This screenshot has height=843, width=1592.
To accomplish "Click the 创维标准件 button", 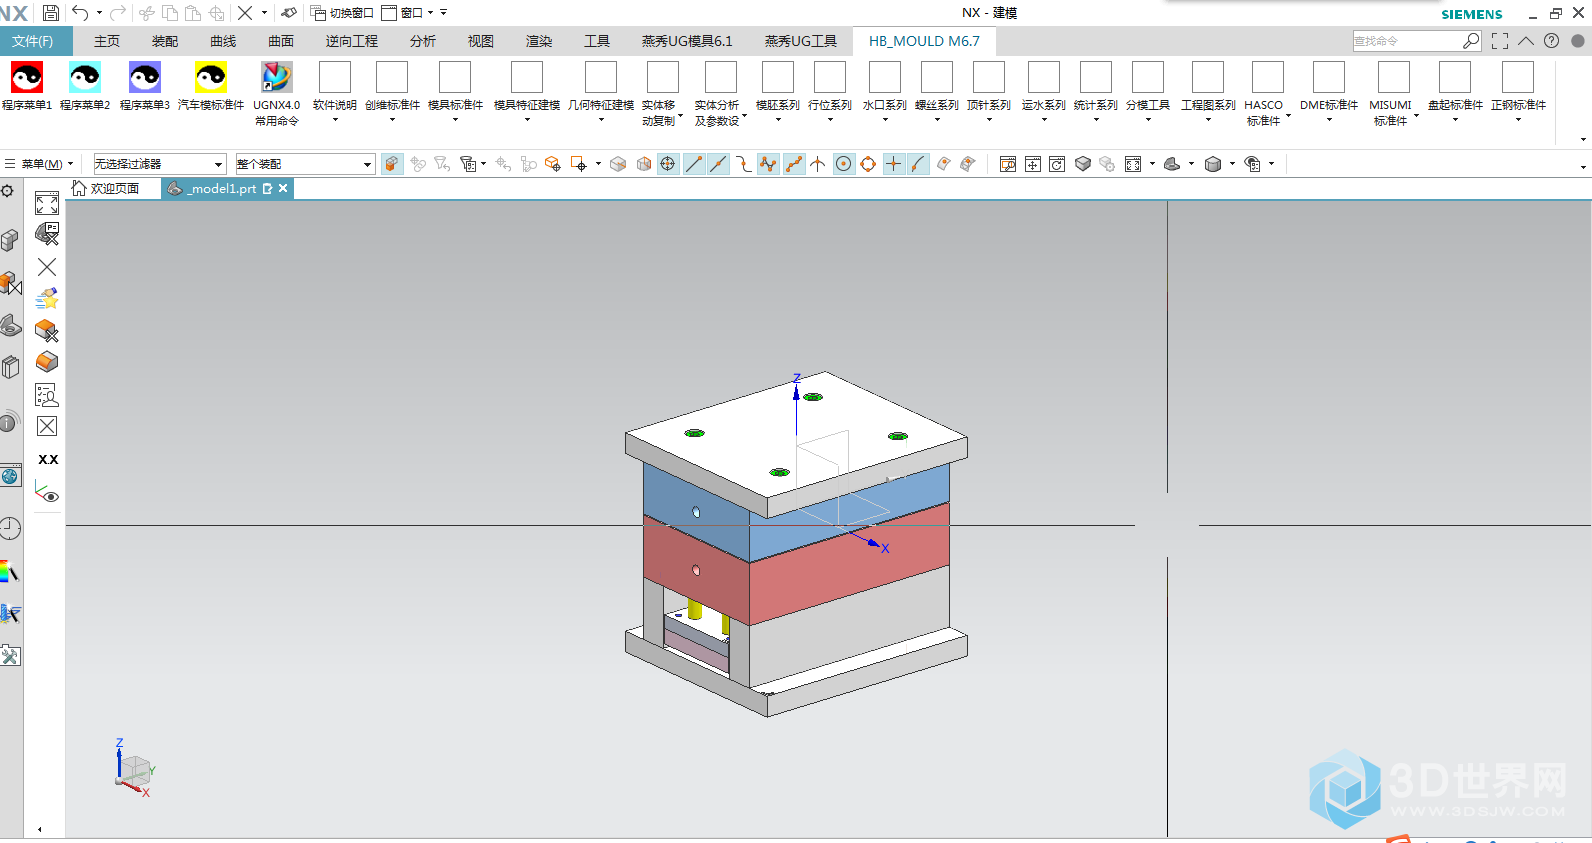I will tap(392, 91).
